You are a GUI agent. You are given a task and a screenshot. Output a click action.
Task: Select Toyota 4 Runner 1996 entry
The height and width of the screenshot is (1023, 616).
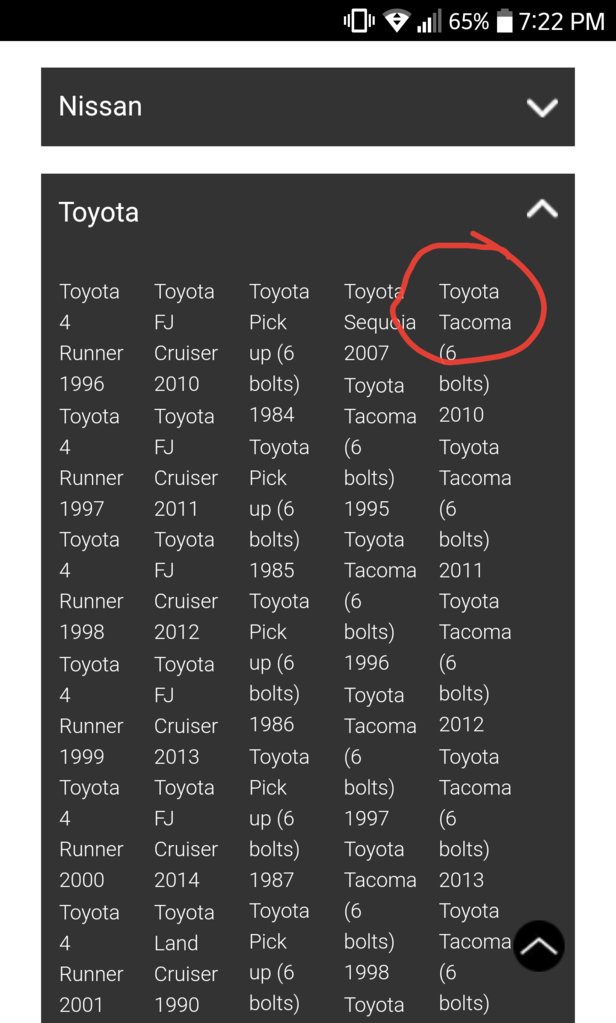[91, 337]
